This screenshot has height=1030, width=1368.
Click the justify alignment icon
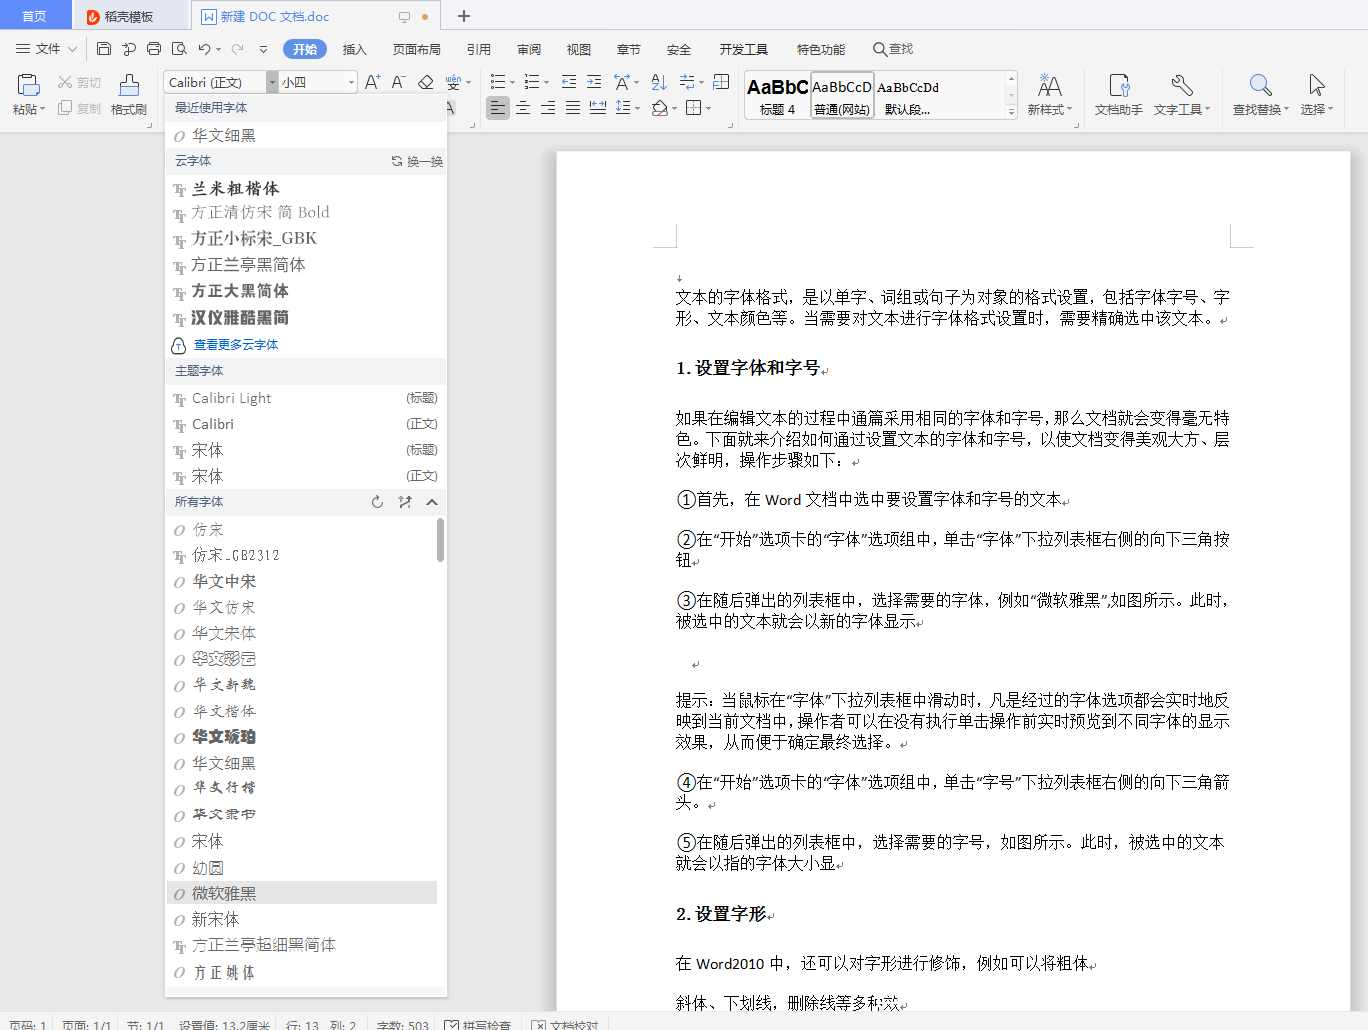tap(573, 108)
